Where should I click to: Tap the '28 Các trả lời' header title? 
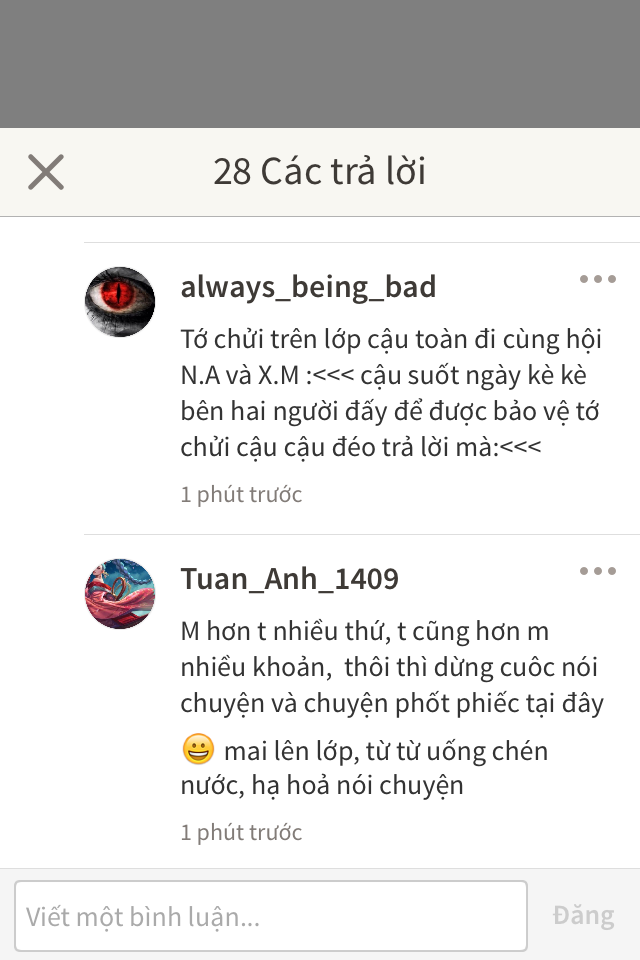[x=319, y=171]
